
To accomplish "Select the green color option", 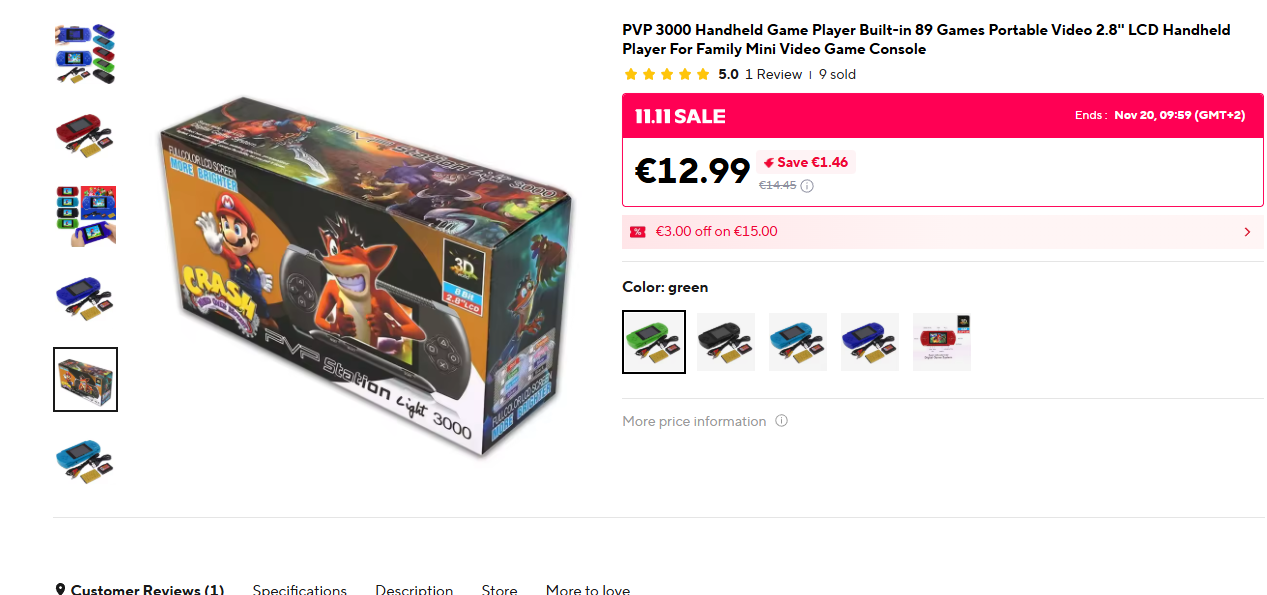I will pyautogui.click(x=654, y=342).
